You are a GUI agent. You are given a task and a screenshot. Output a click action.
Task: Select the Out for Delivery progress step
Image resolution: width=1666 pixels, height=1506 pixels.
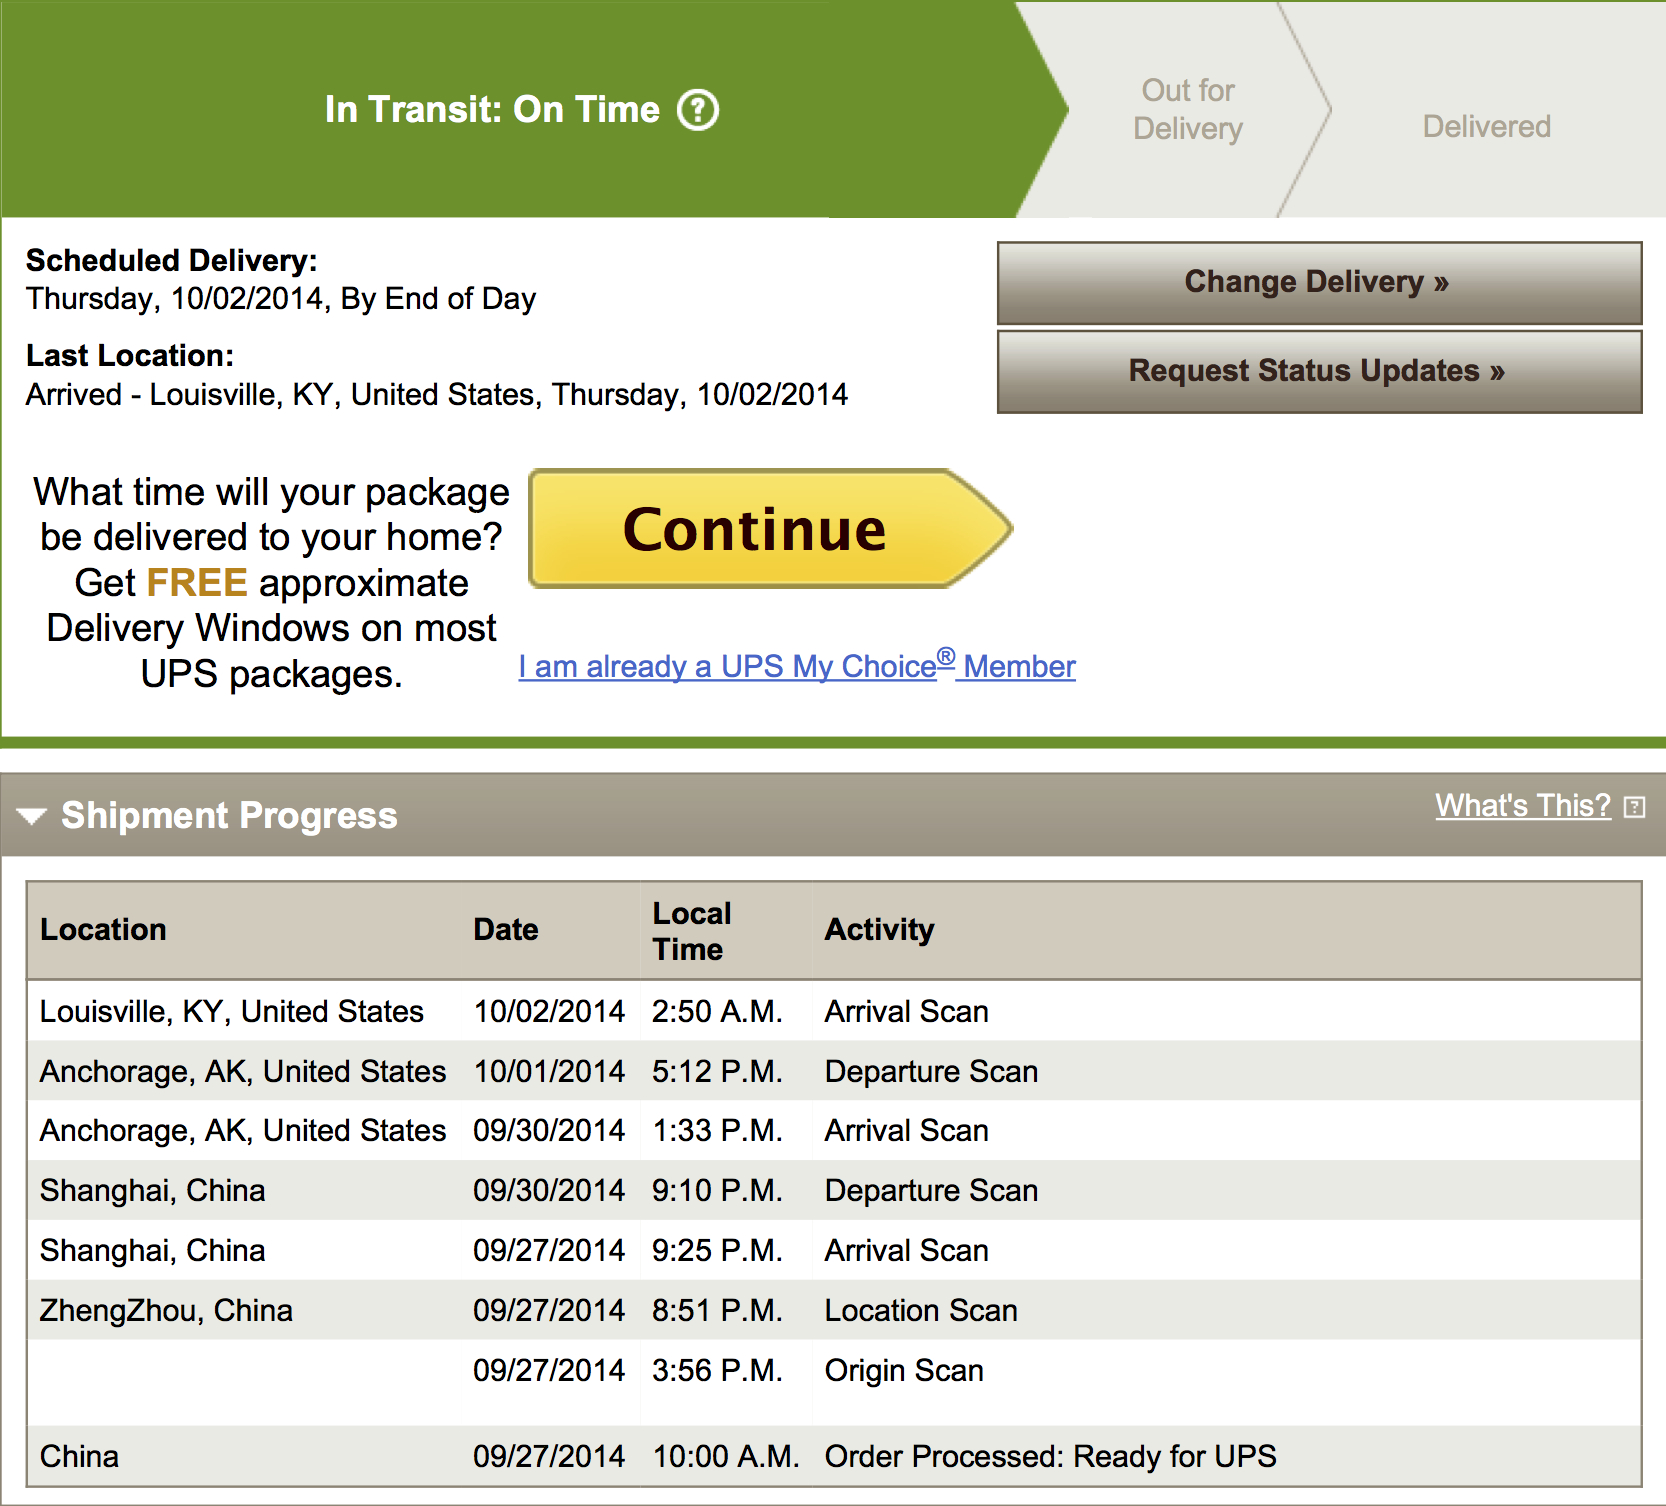pos(1188,109)
